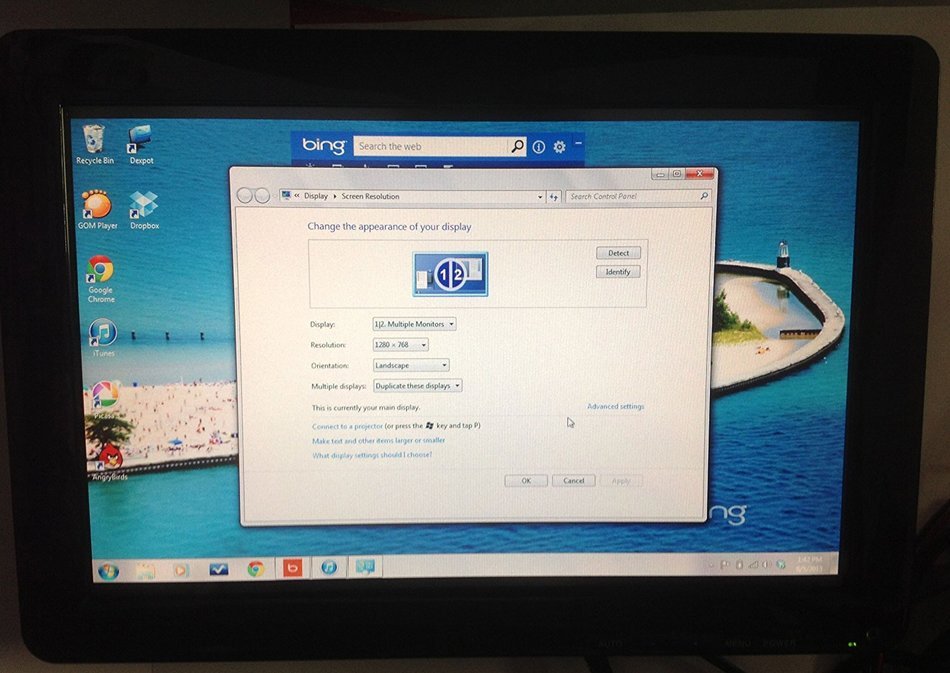Open the Dropbox desktop icon
This screenshot has height=673, width=950.
tap(144, 210)
